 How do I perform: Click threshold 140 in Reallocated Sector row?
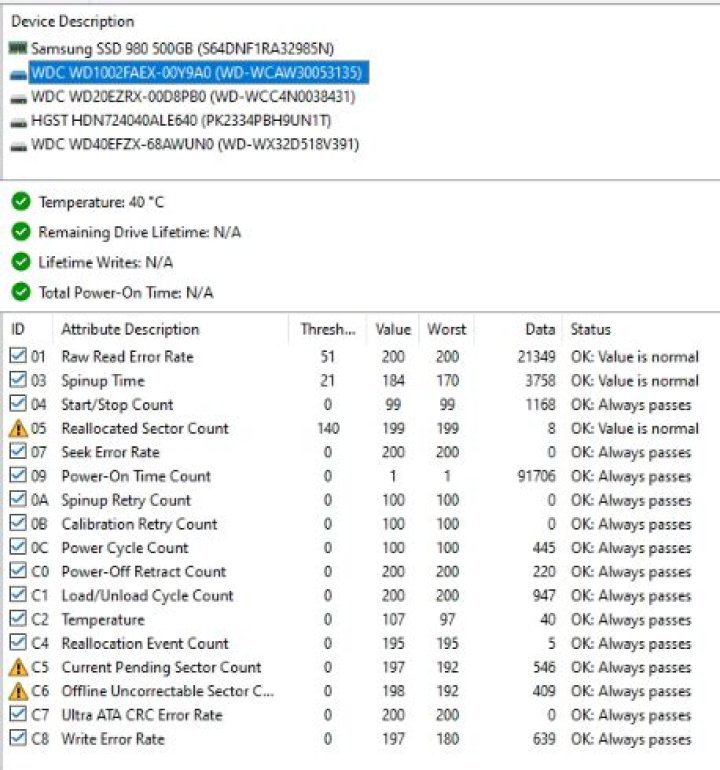point(328,428)
